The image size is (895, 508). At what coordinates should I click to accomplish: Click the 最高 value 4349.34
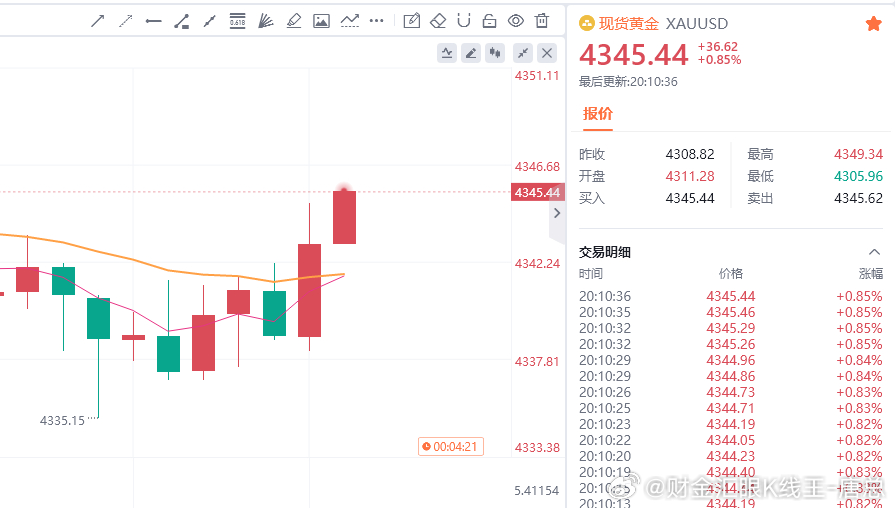[x=858, y=154]
